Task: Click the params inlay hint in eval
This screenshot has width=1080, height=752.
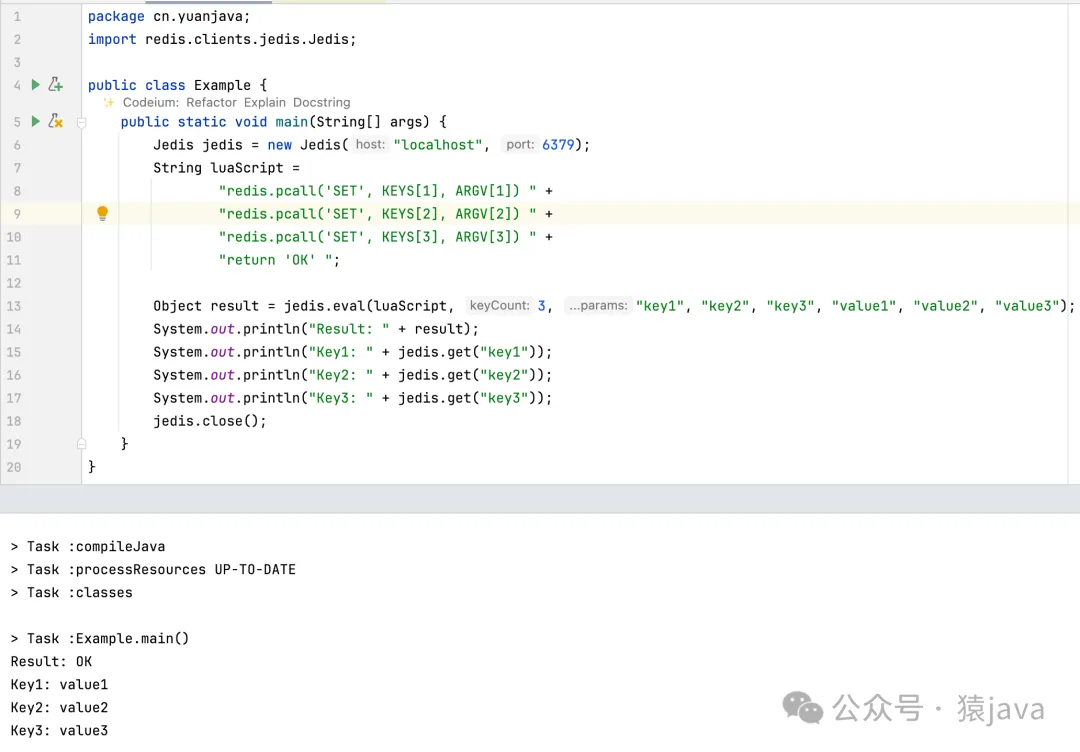Action: [x=597, y=306]
